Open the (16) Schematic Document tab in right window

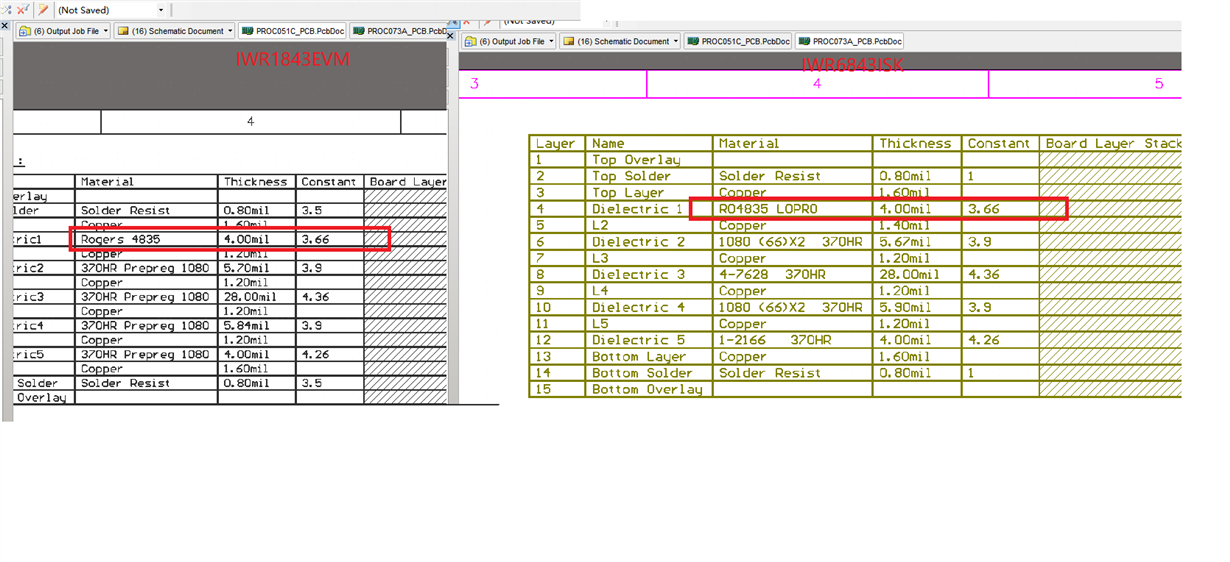point(621,42)
